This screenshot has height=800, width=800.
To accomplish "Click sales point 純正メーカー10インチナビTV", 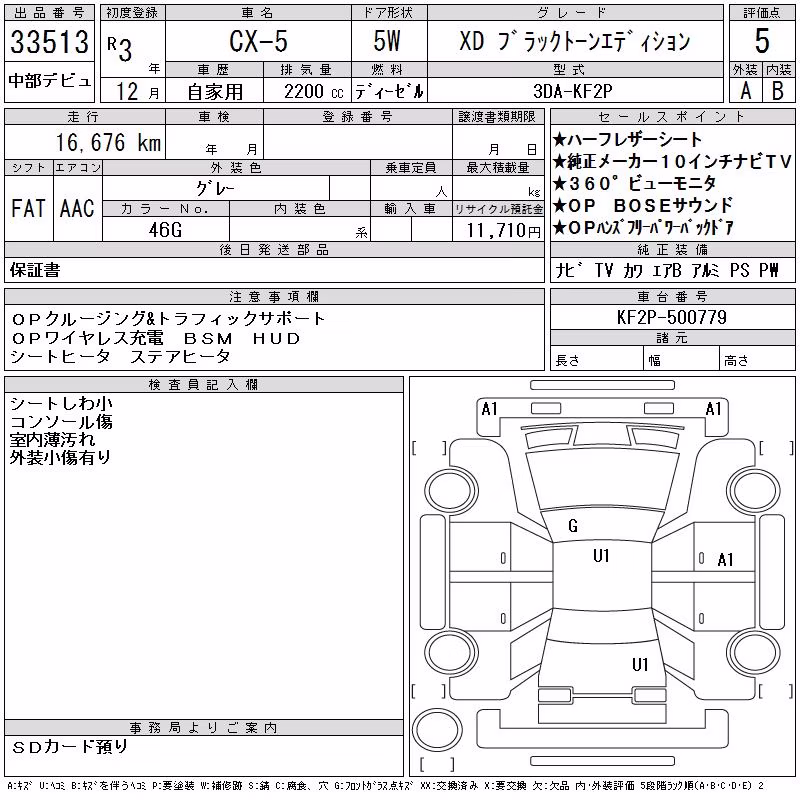I will pos(672,162).
